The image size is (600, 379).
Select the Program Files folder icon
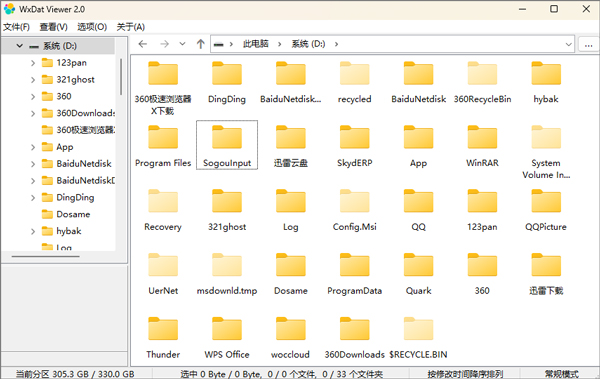[x=163, y=137]
